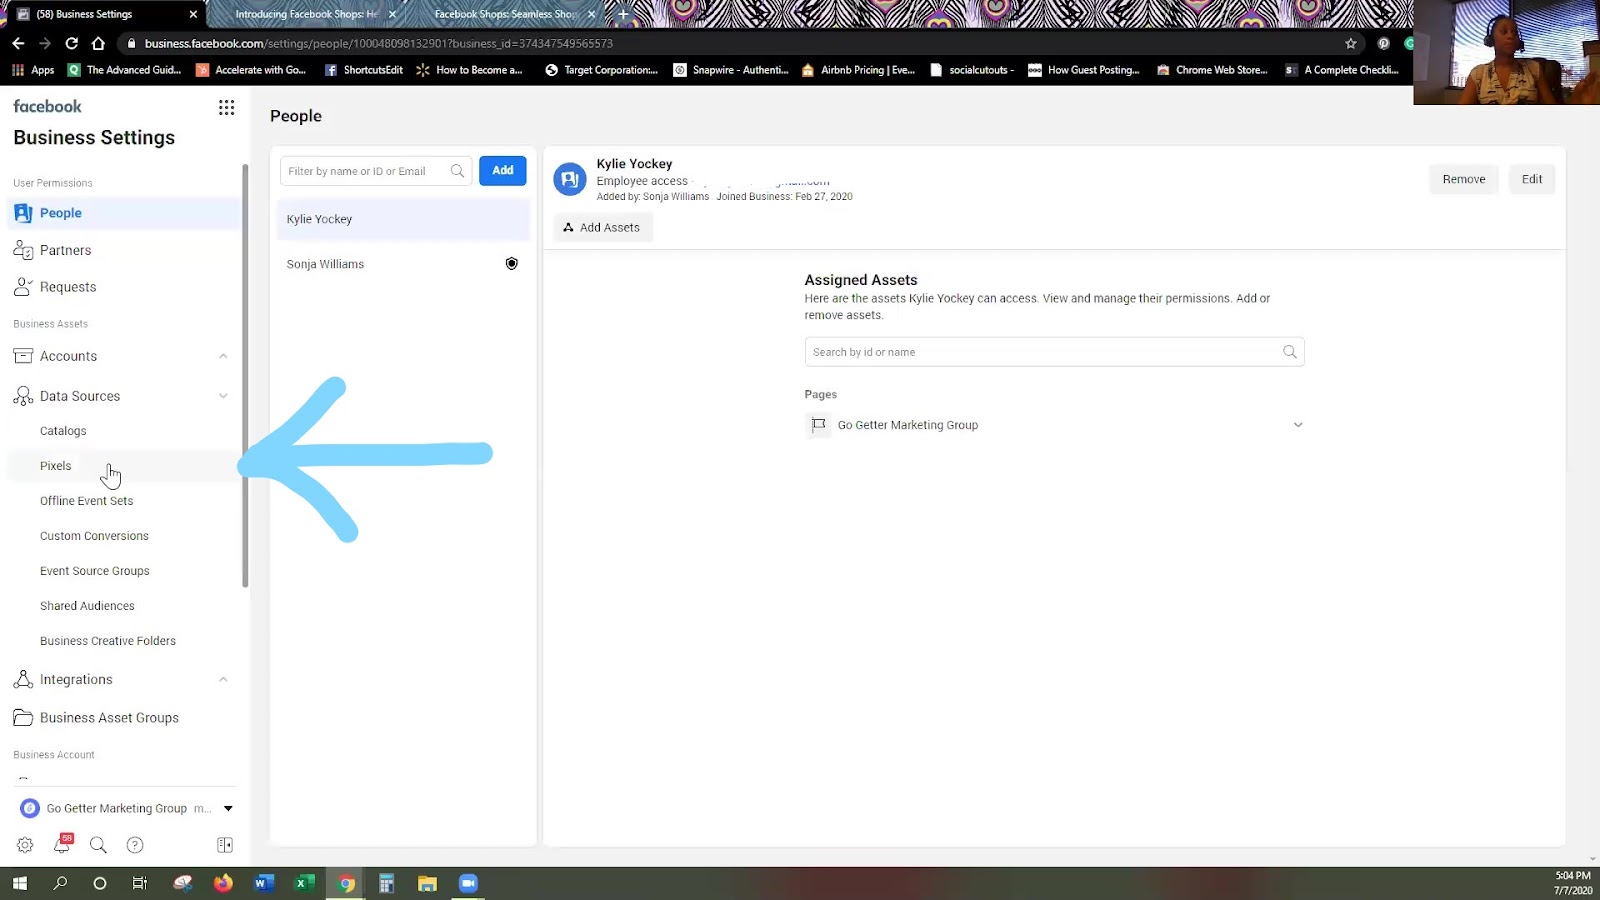Open the Facebook apps grid menu
This screenshot has height=900, width=1600.
227,107
